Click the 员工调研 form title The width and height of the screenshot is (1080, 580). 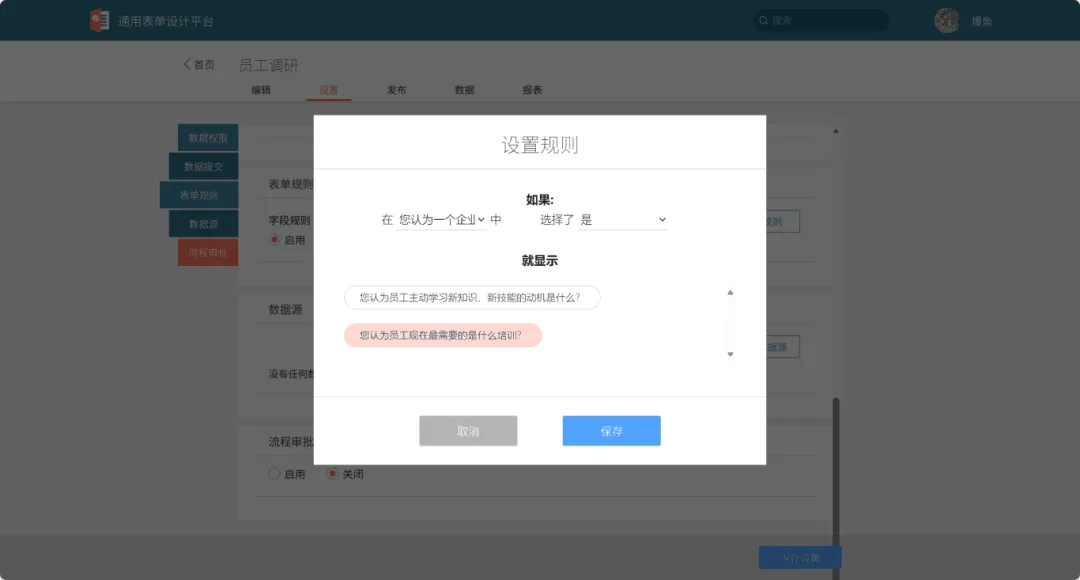(x=269, y=65)
